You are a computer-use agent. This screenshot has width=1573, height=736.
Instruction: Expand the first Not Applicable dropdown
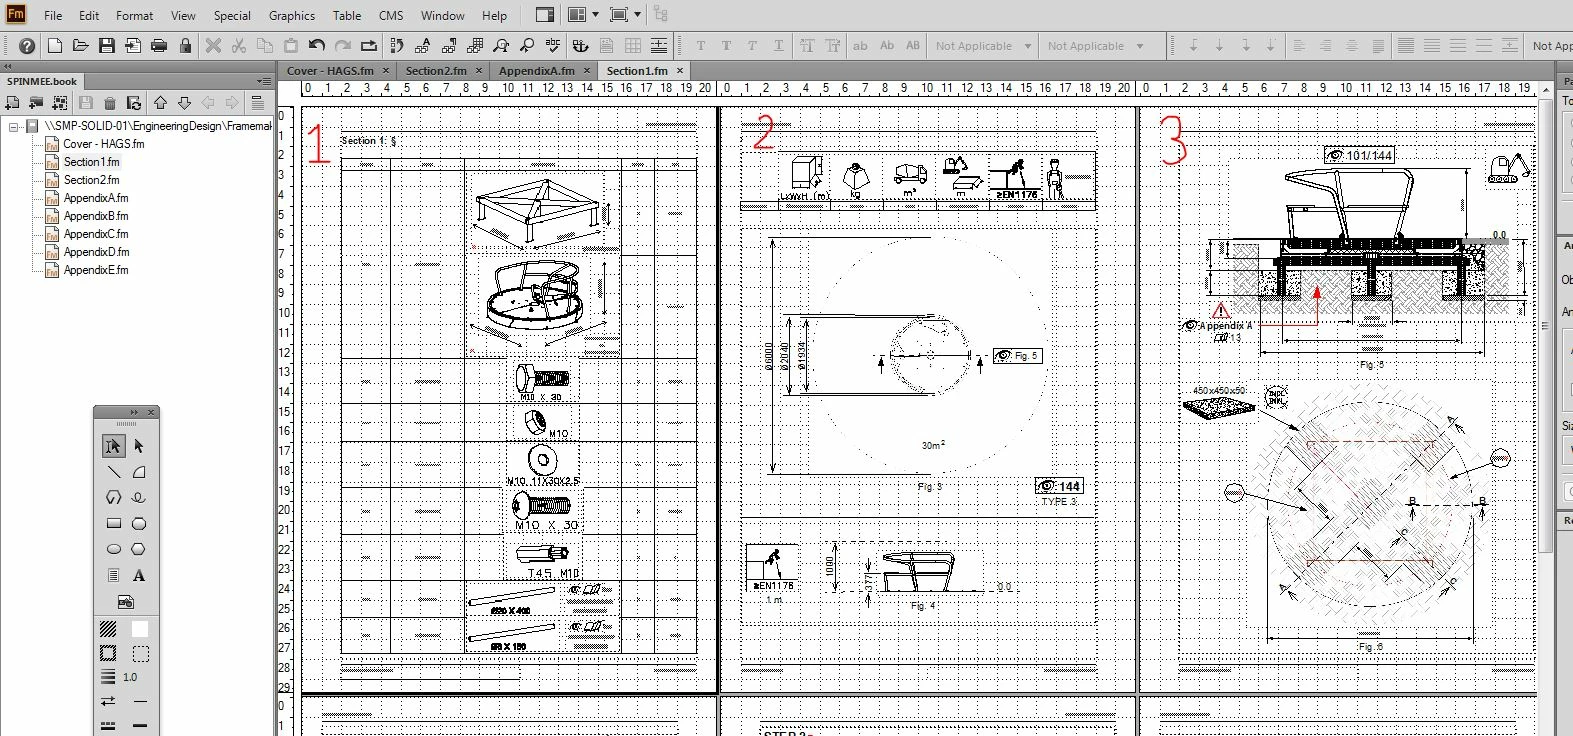coord(983,45)
